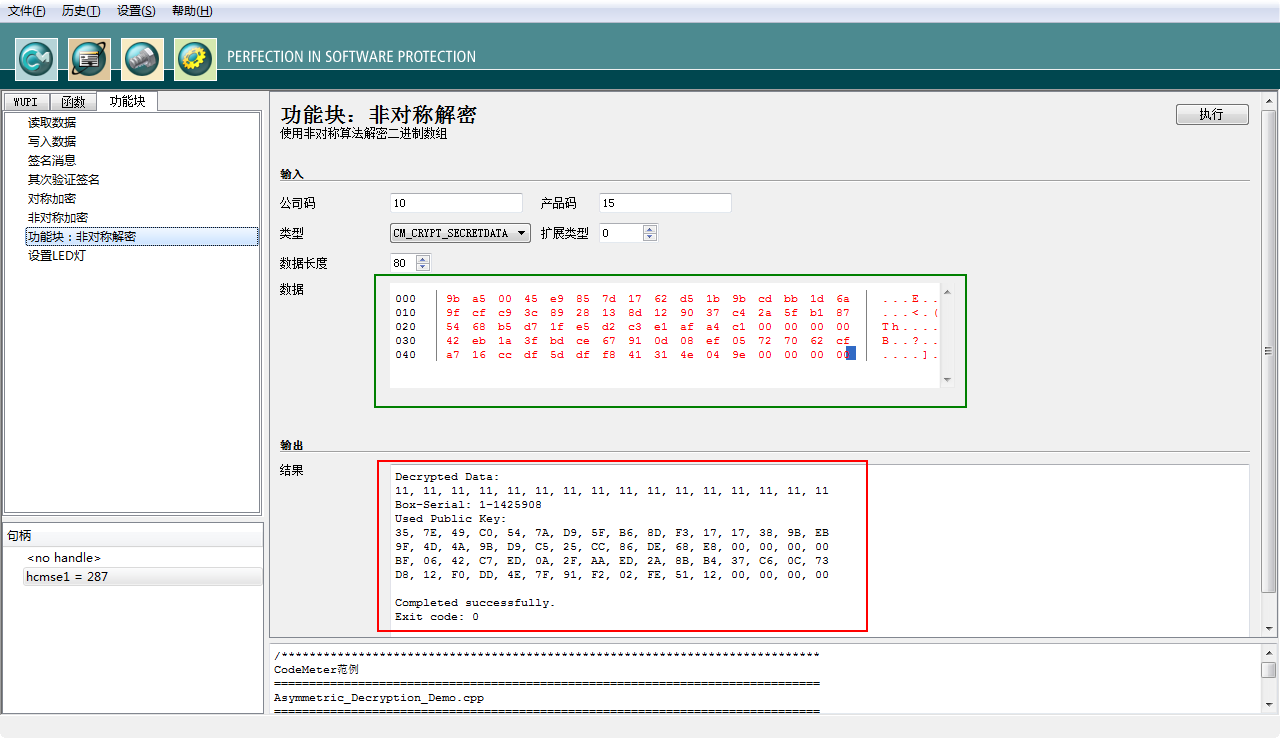This screenshot has width=1280, height=738.
Task: Click 'Completed successfully.' in the result
Action: click(475, 603)
